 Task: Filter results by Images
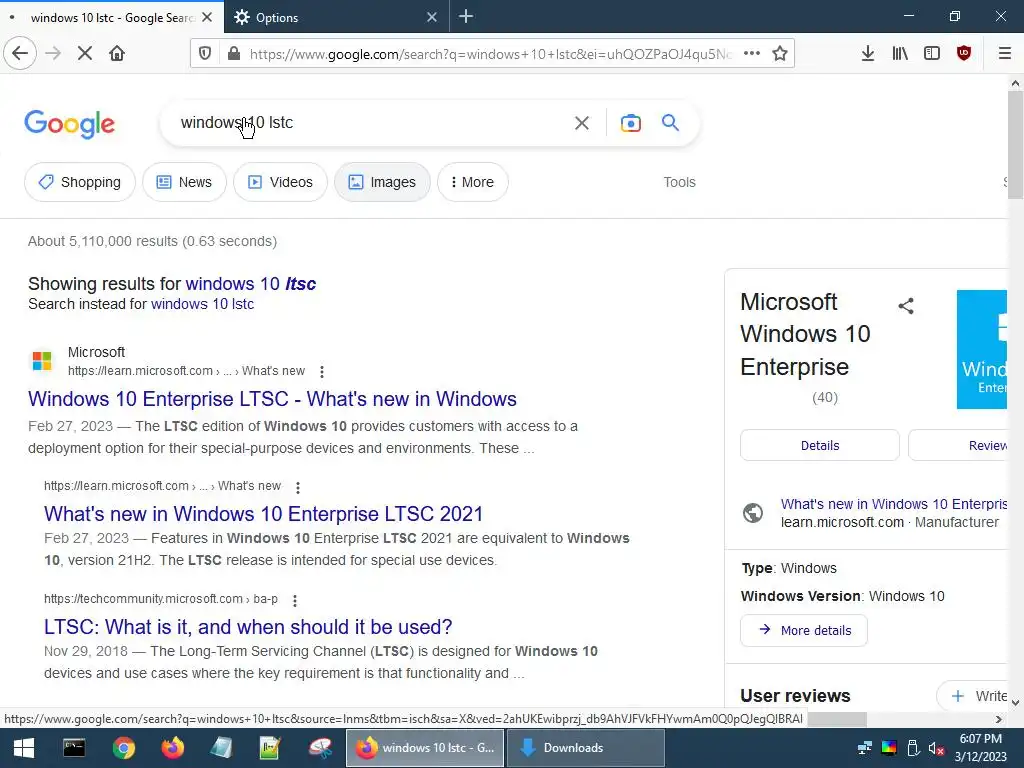click(382, 182)
